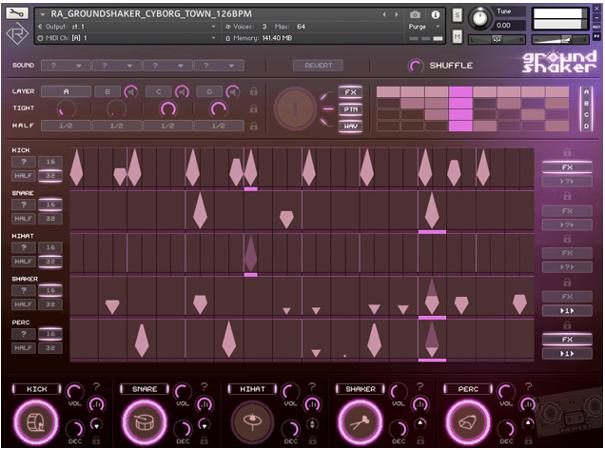Toggle the HALF button in Snare row
Image resolution: width=605 pixels, height=450 pixels.
click(x=22, y=218)
